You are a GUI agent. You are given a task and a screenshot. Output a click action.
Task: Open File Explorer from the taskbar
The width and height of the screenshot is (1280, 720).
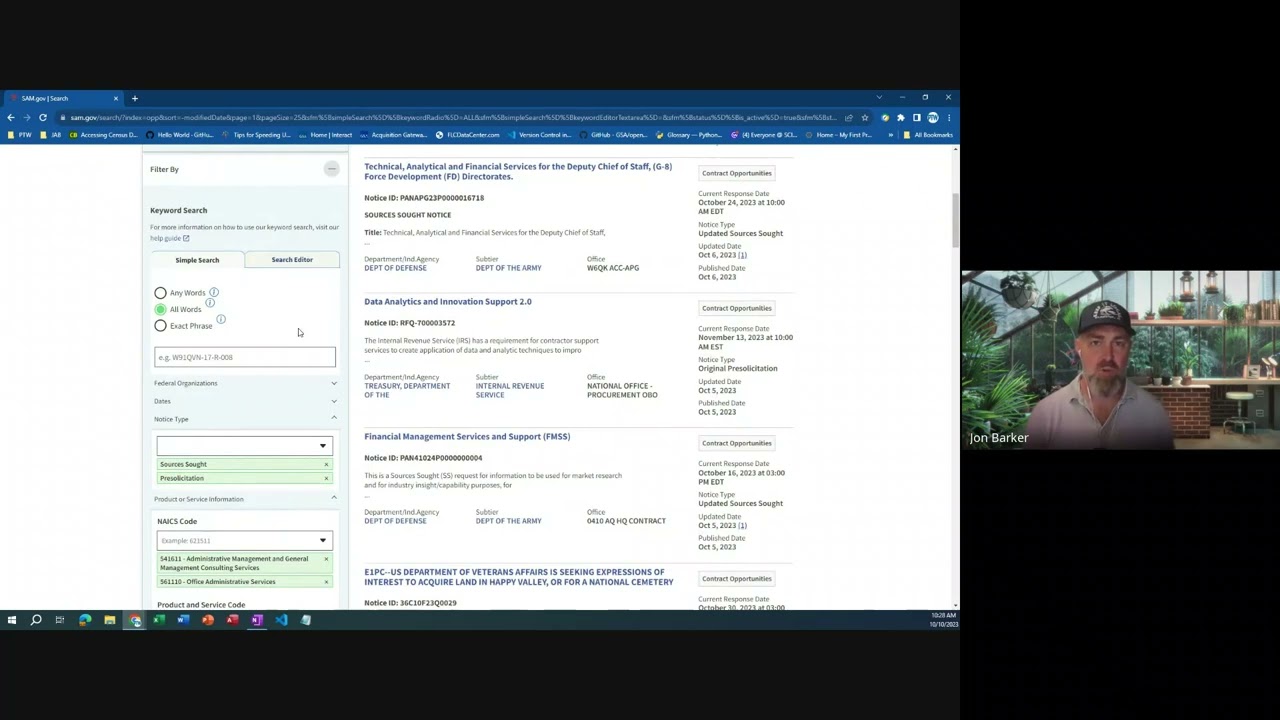click(x=109, y=620)
